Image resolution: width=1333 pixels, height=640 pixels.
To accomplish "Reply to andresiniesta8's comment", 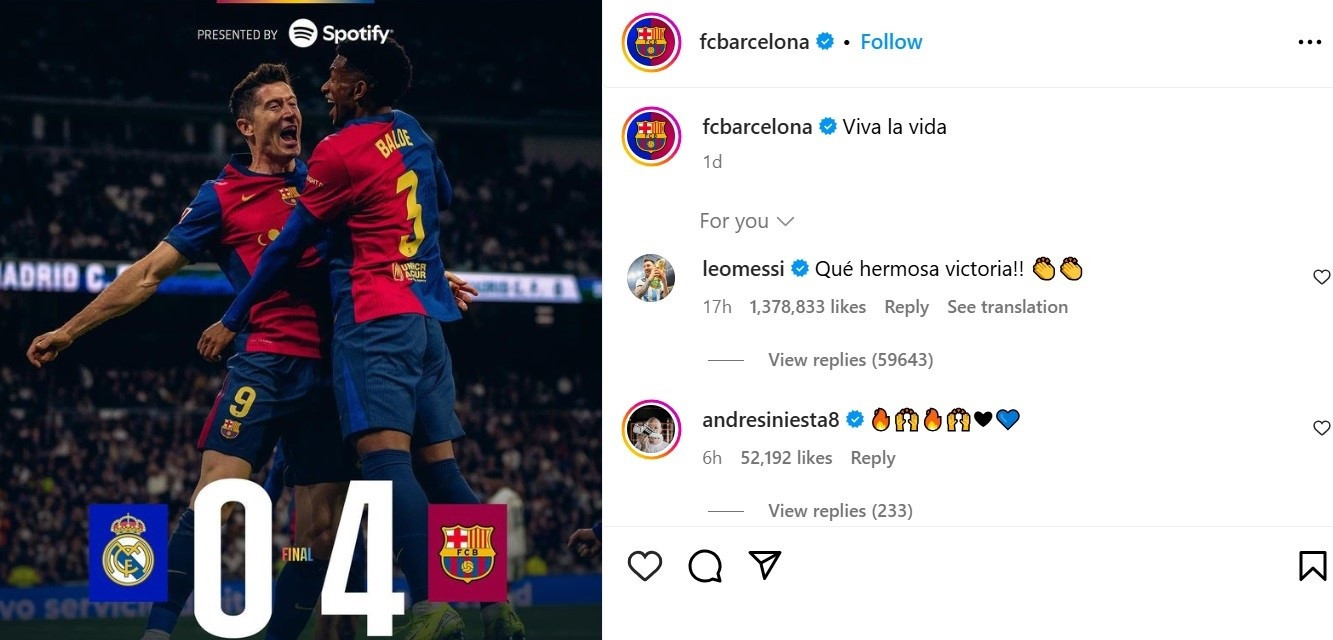I will click(872, 458).
